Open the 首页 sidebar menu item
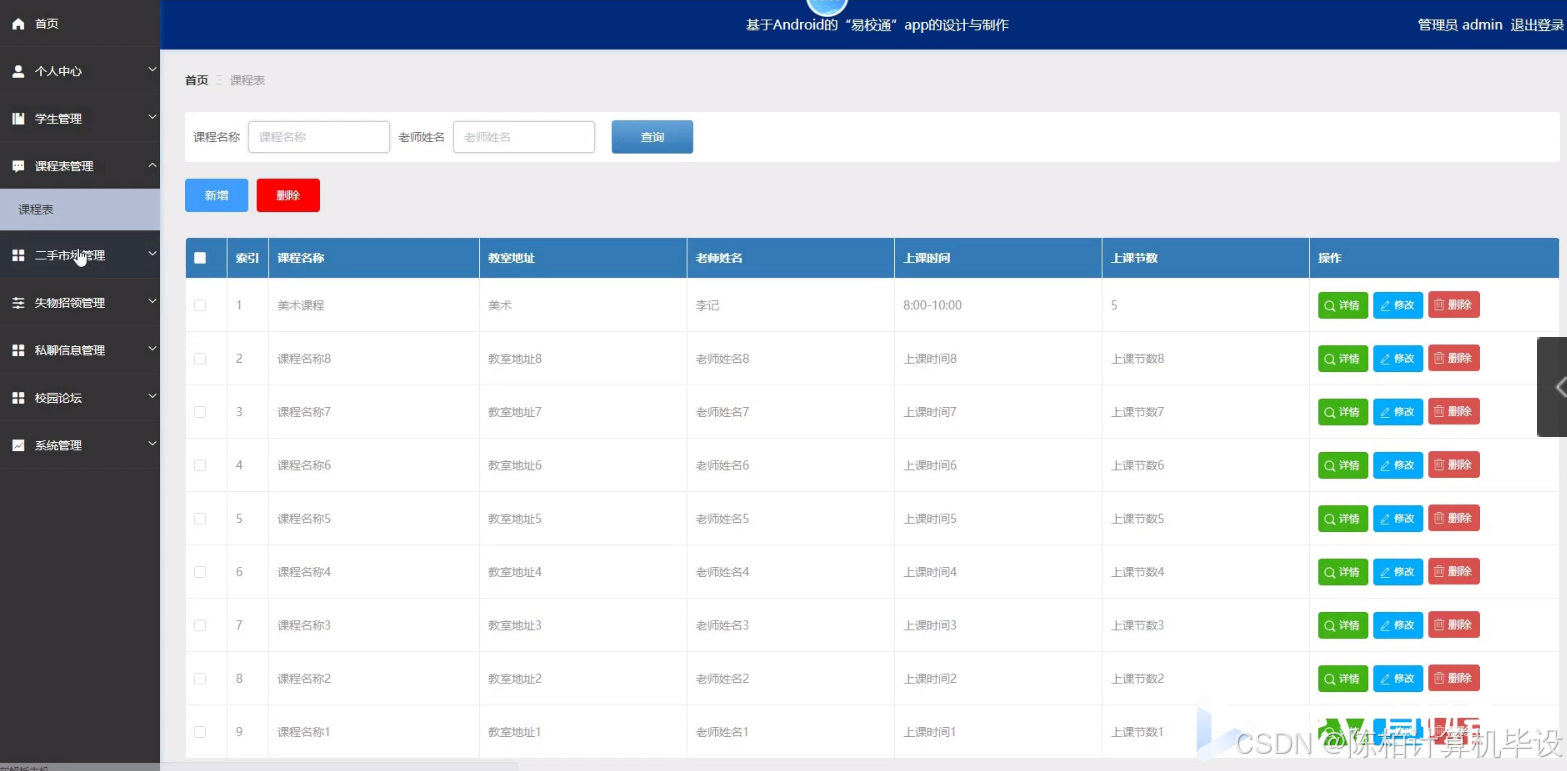The height and width of the screenshot is (771, 1567). tap(80, 23)
